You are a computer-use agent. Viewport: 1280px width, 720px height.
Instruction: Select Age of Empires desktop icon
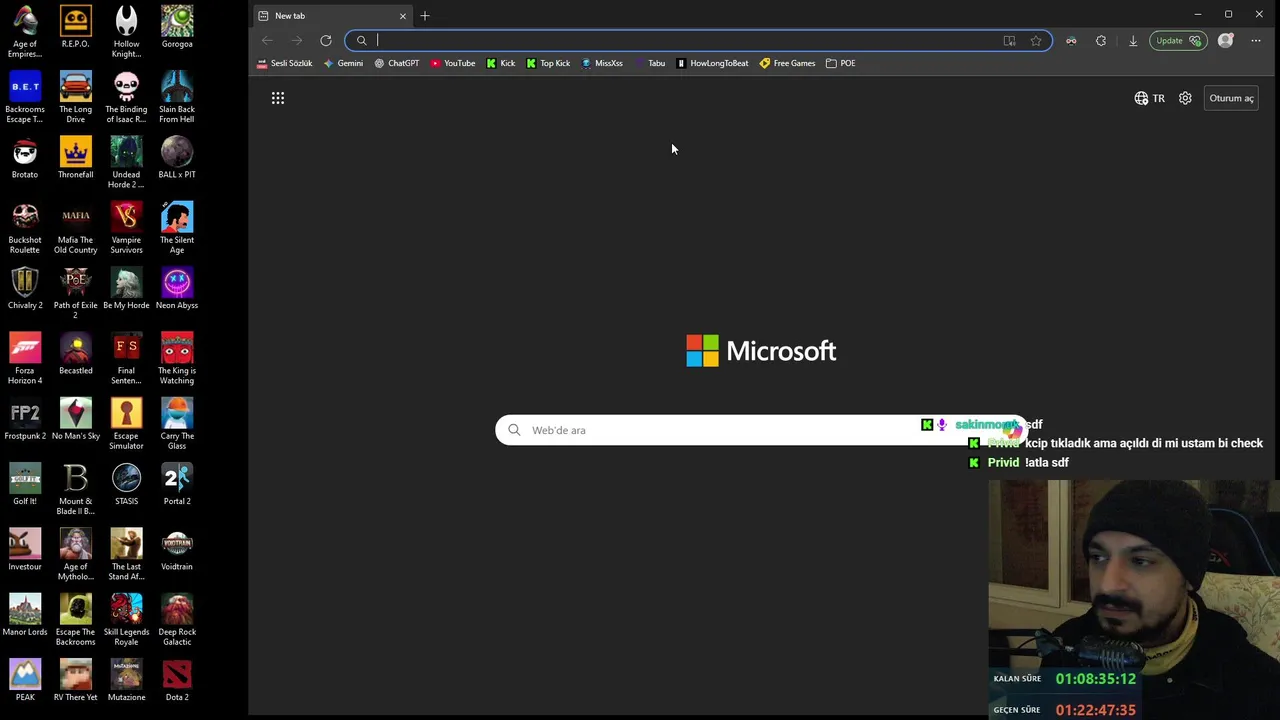point(25,31)
